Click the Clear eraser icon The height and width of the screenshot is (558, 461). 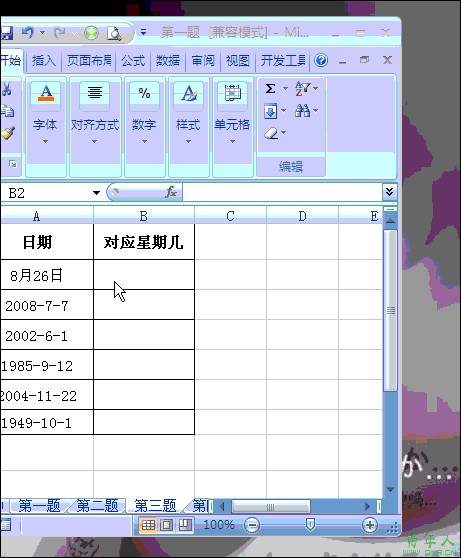[272, 133]
